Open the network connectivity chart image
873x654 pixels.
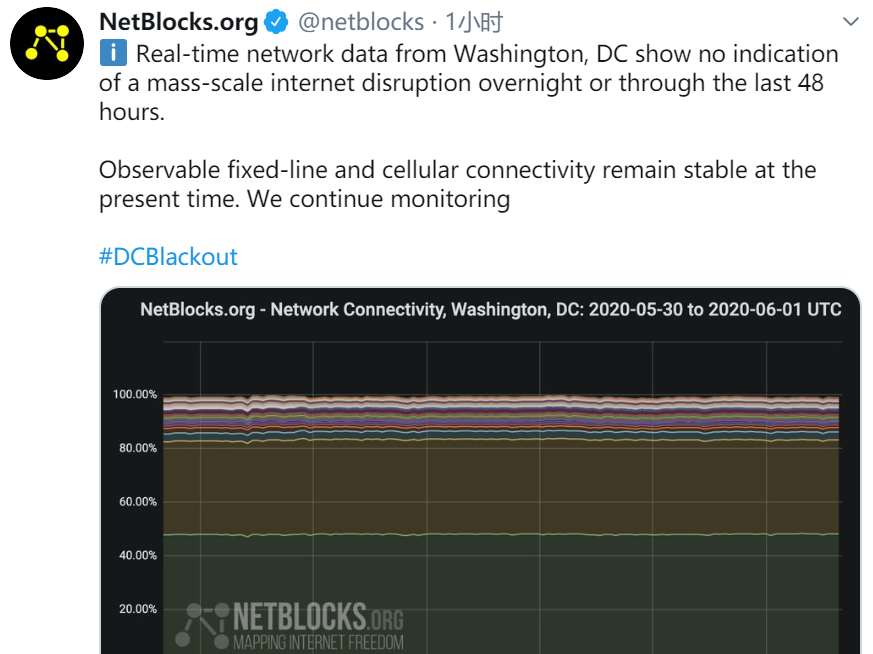pyautogui.click(x=480, y=471)
